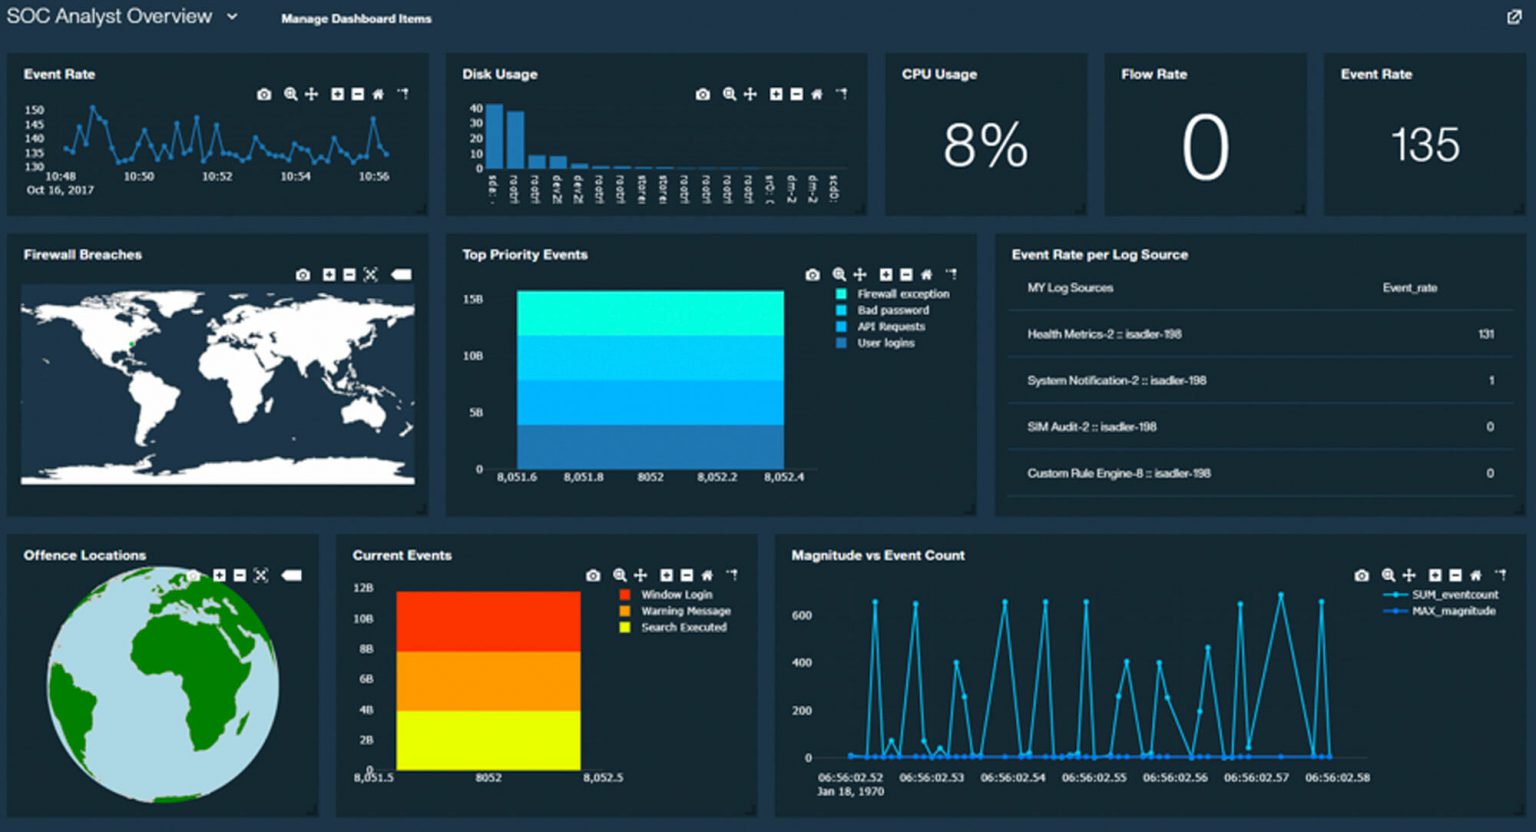
Task: Open the Health Metrics-2 log source entry
Action: click(x=1106, y=334)
